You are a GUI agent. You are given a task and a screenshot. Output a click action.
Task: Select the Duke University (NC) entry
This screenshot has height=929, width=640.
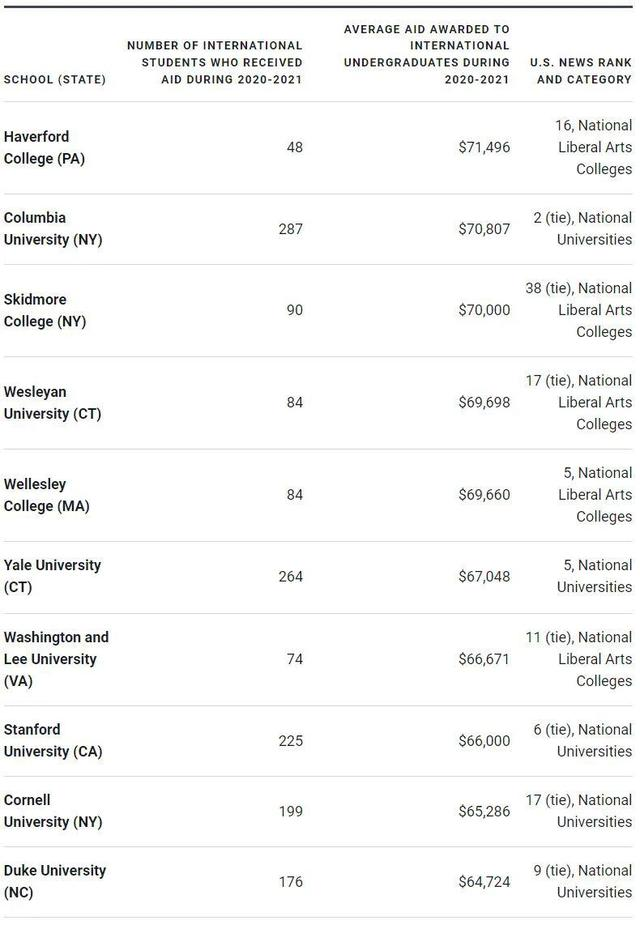click(54, 881)
